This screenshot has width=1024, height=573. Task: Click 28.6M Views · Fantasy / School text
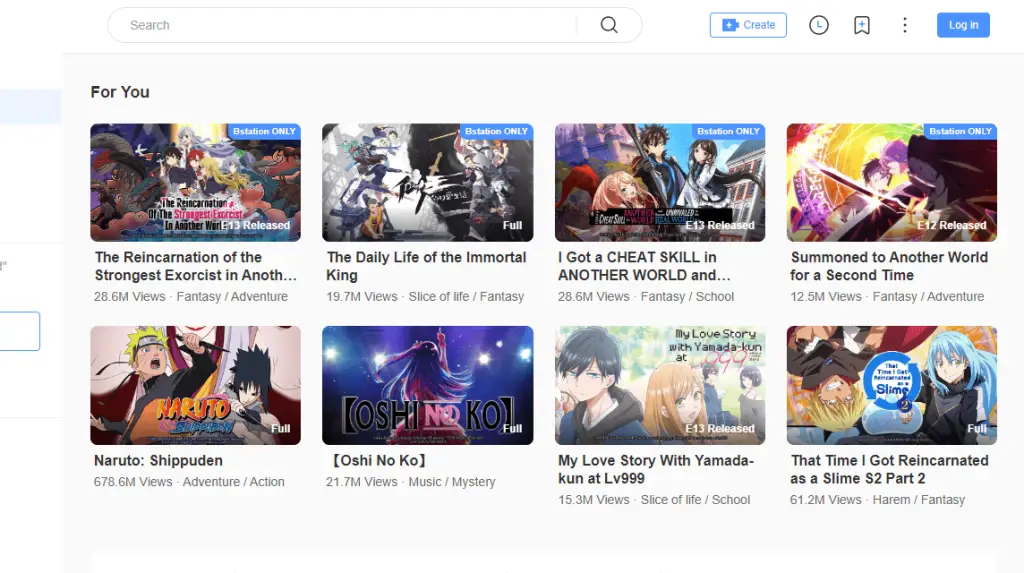click(646, 297)
